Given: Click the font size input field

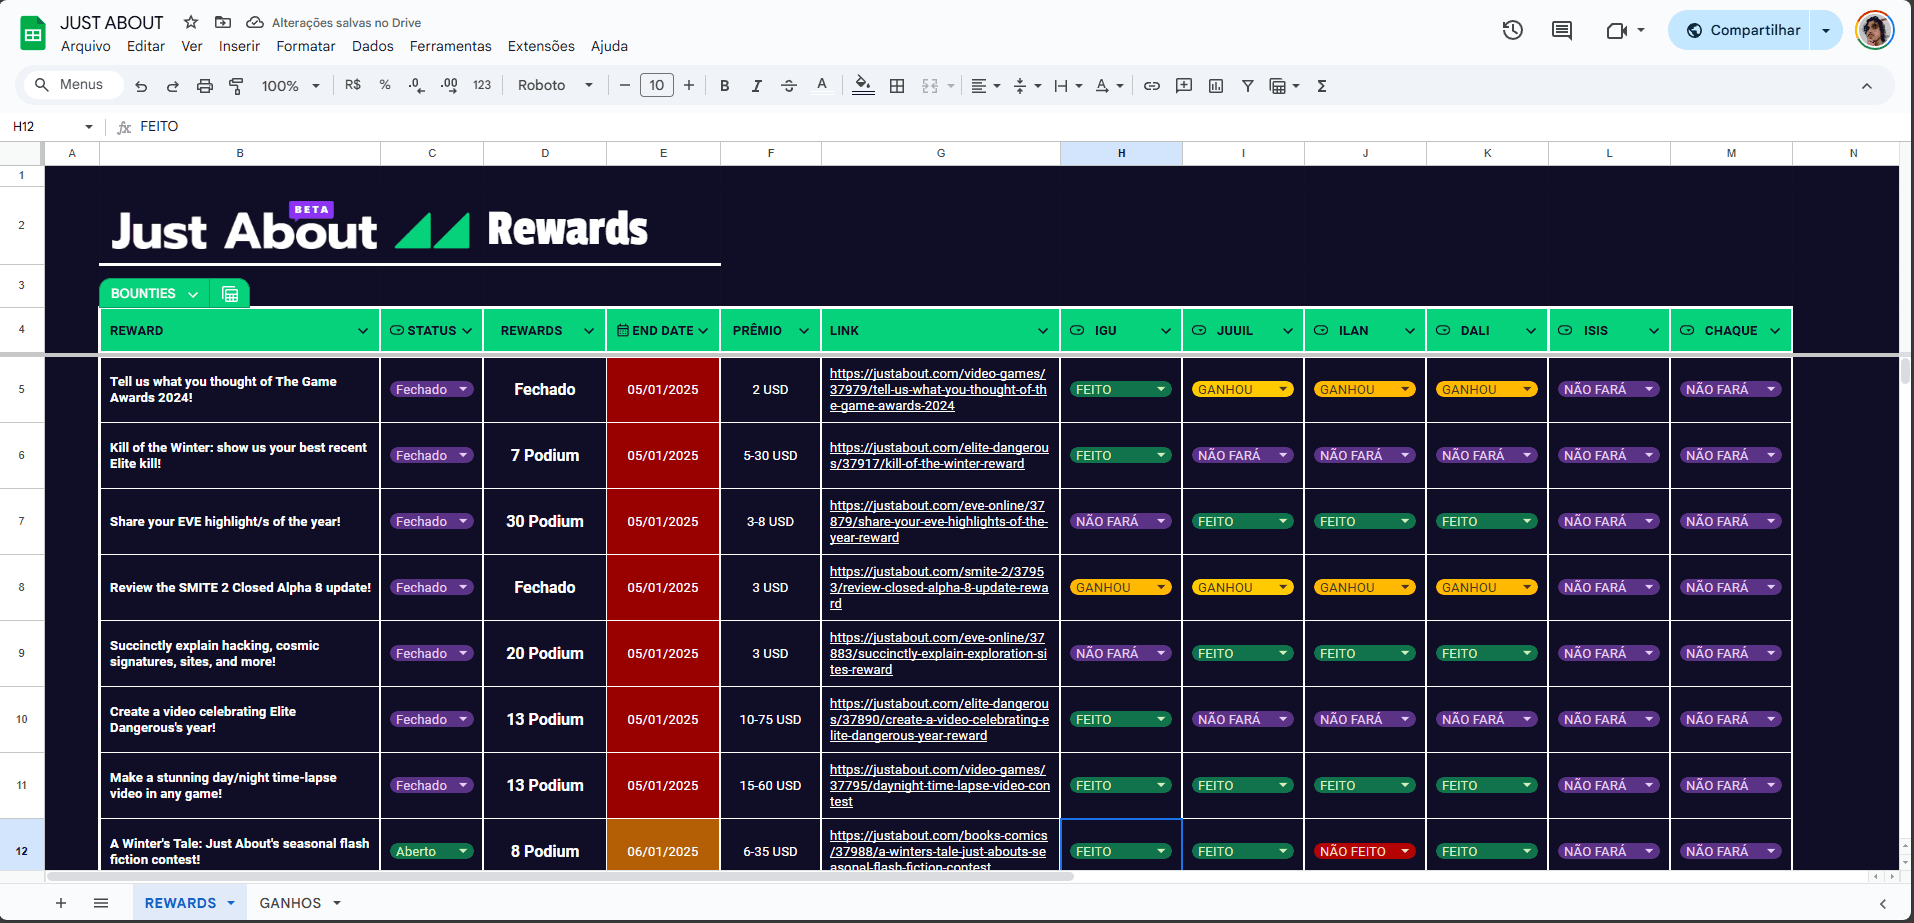Looking at the screenshot, I should coord(656,85).
